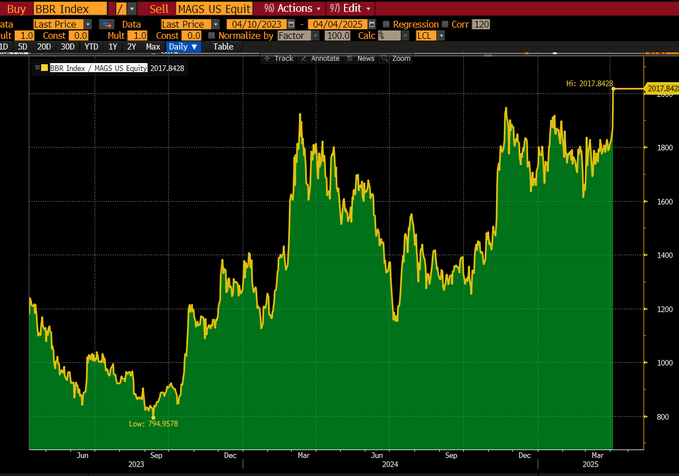Select the YTD time range button
The width and height of the screenshot is (679, 476).
91,46
